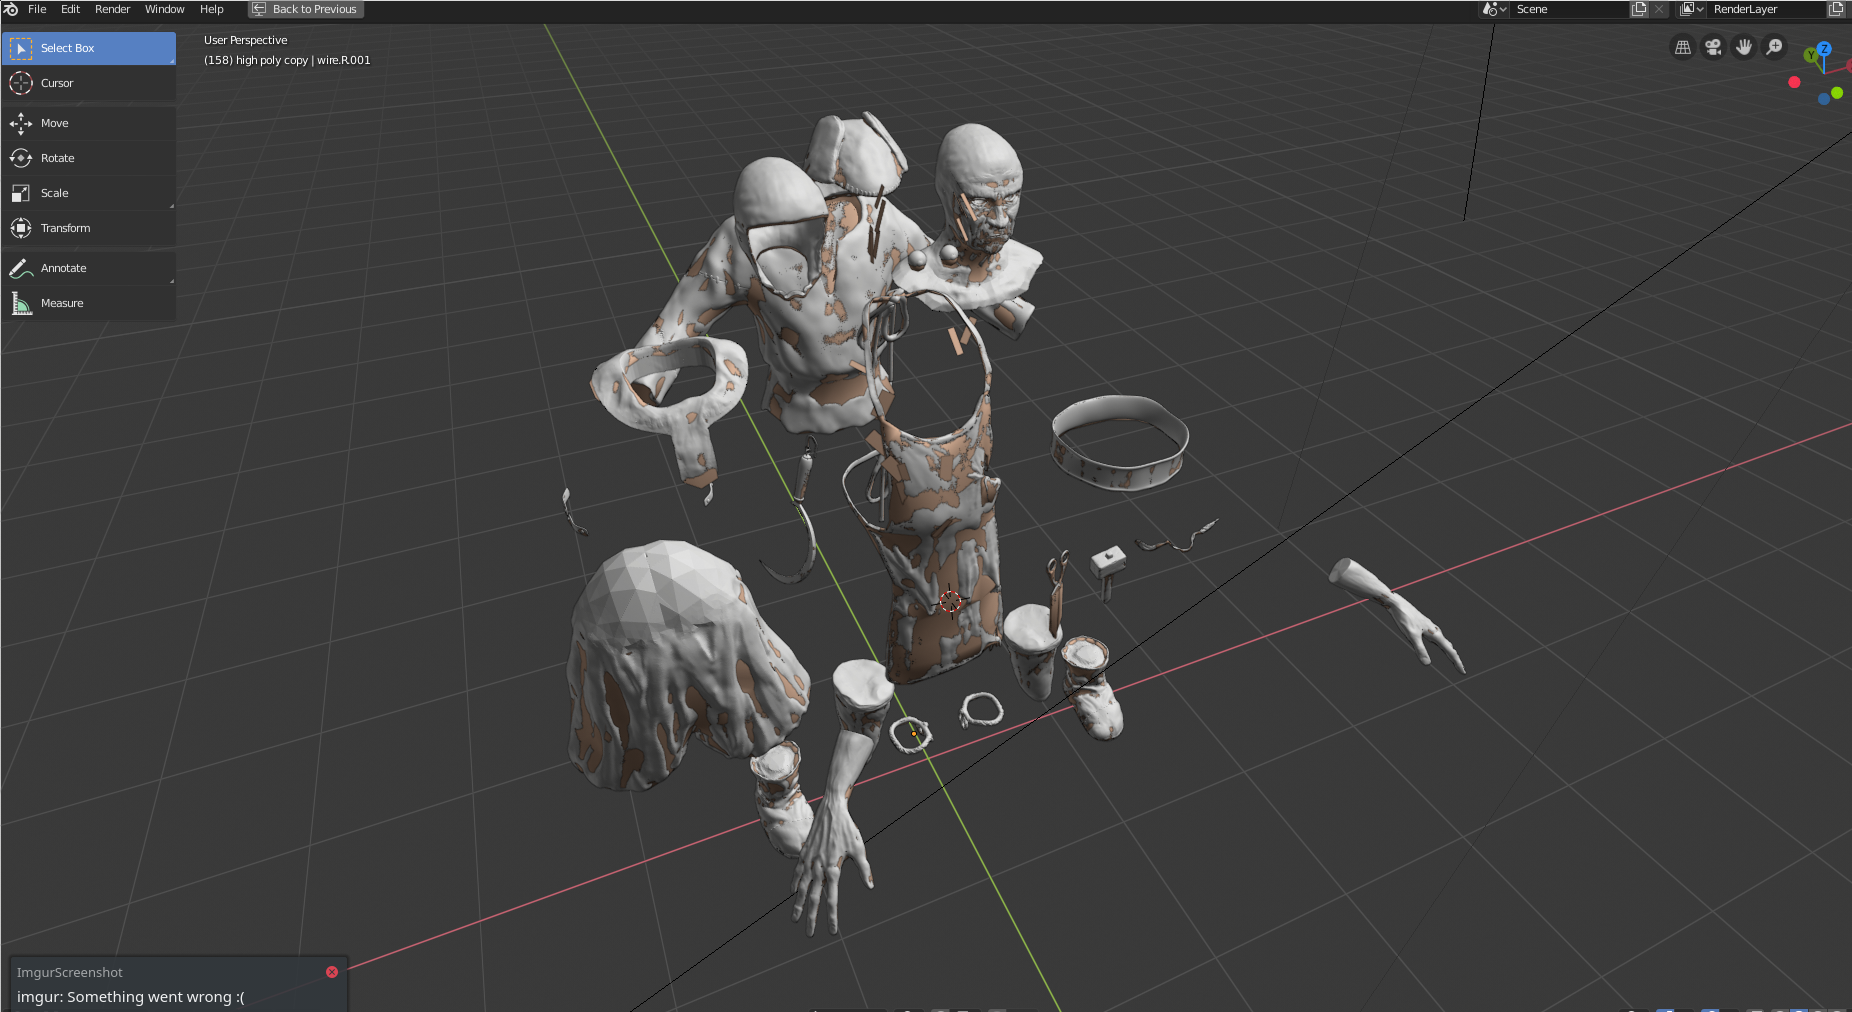Image resolution: width=1852 pixels, height=1012 pixels.
Task: Expand the Annotate tool options corner triangle
Action: [x=172, y=282]
